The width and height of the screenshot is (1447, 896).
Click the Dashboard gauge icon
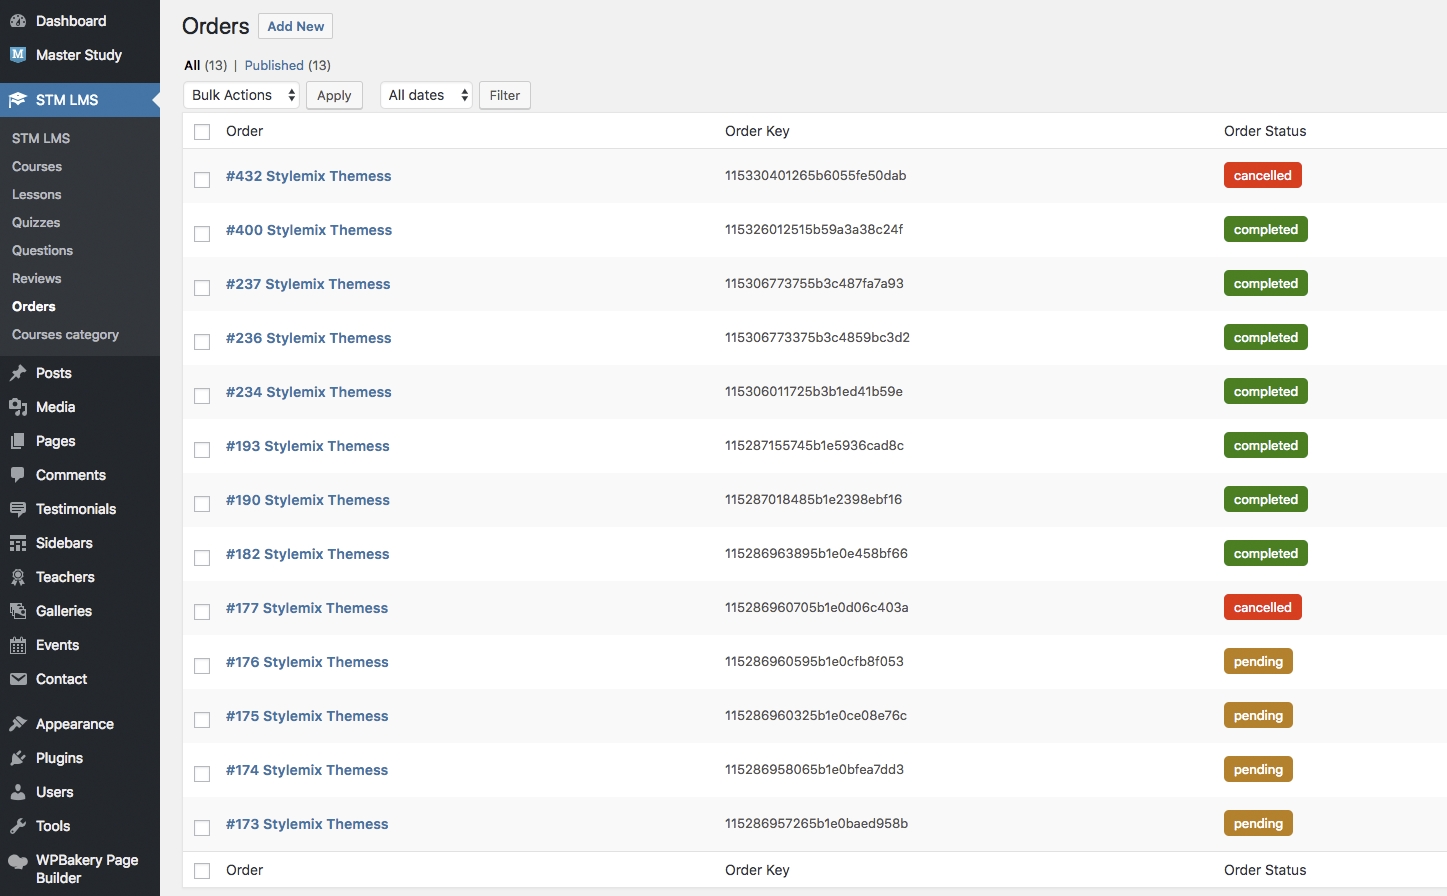click(x=18, y=21)
